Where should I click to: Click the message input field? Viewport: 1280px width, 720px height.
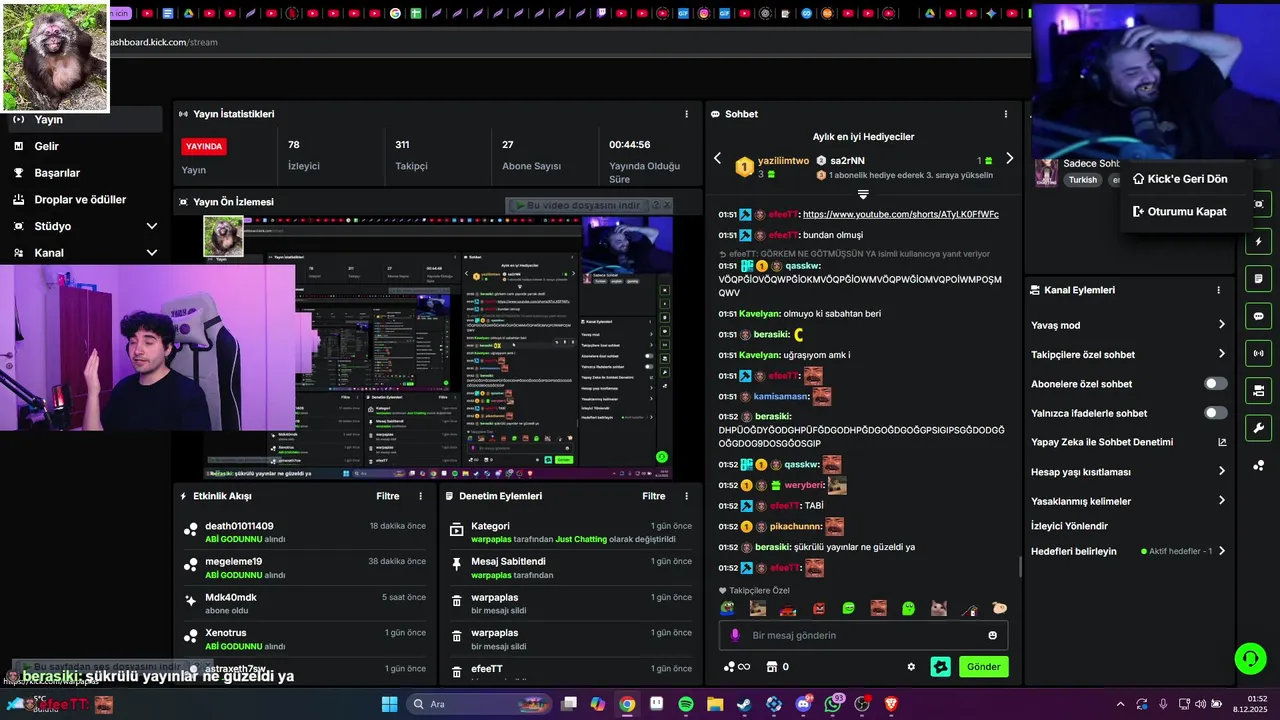pos(863,635)
